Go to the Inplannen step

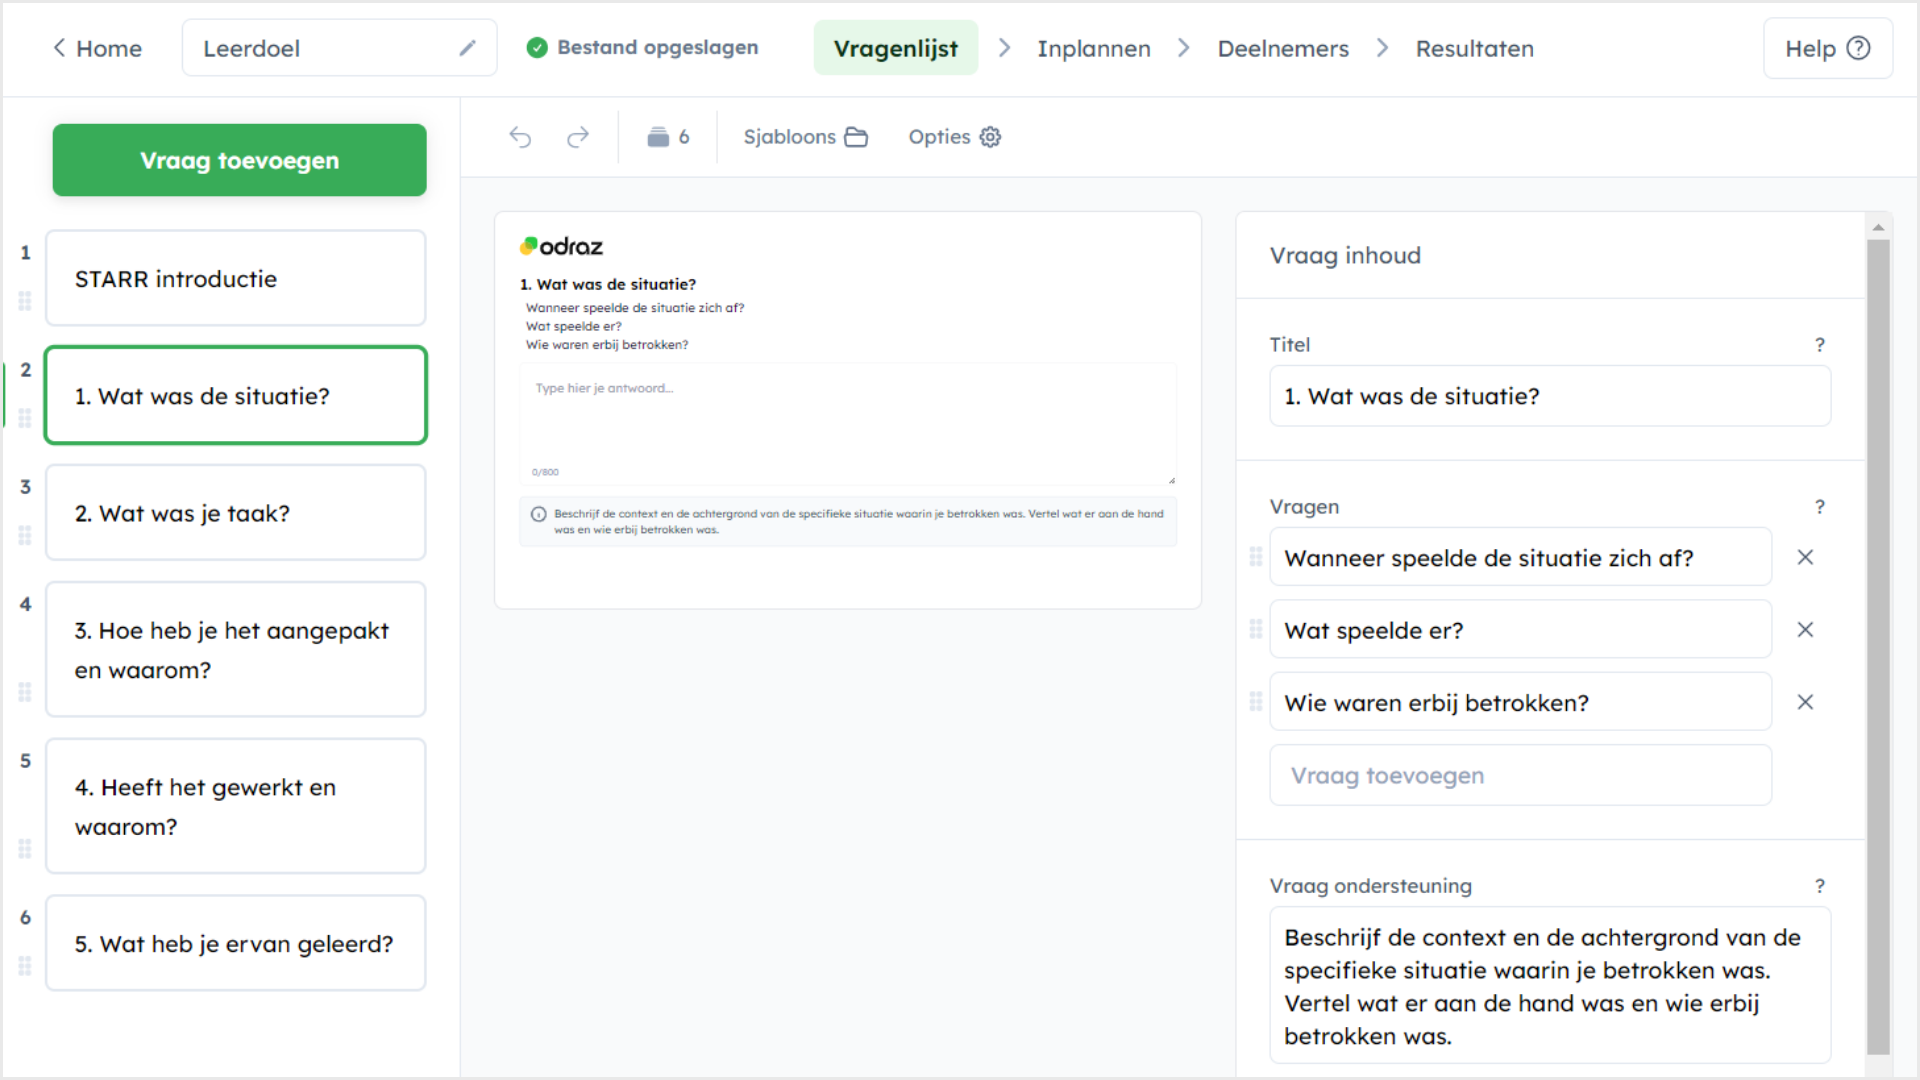tap(1094, 48)
